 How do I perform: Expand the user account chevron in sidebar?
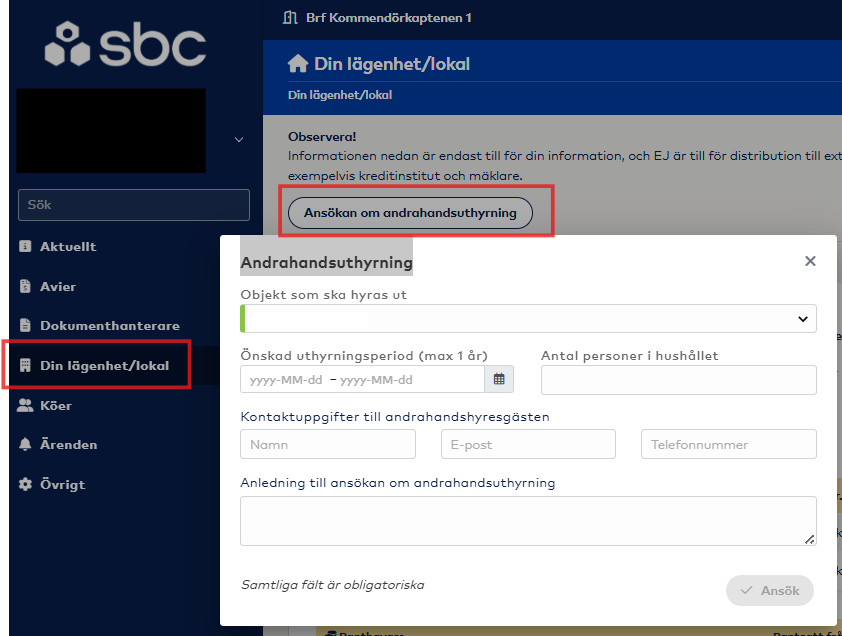(238, 140)
